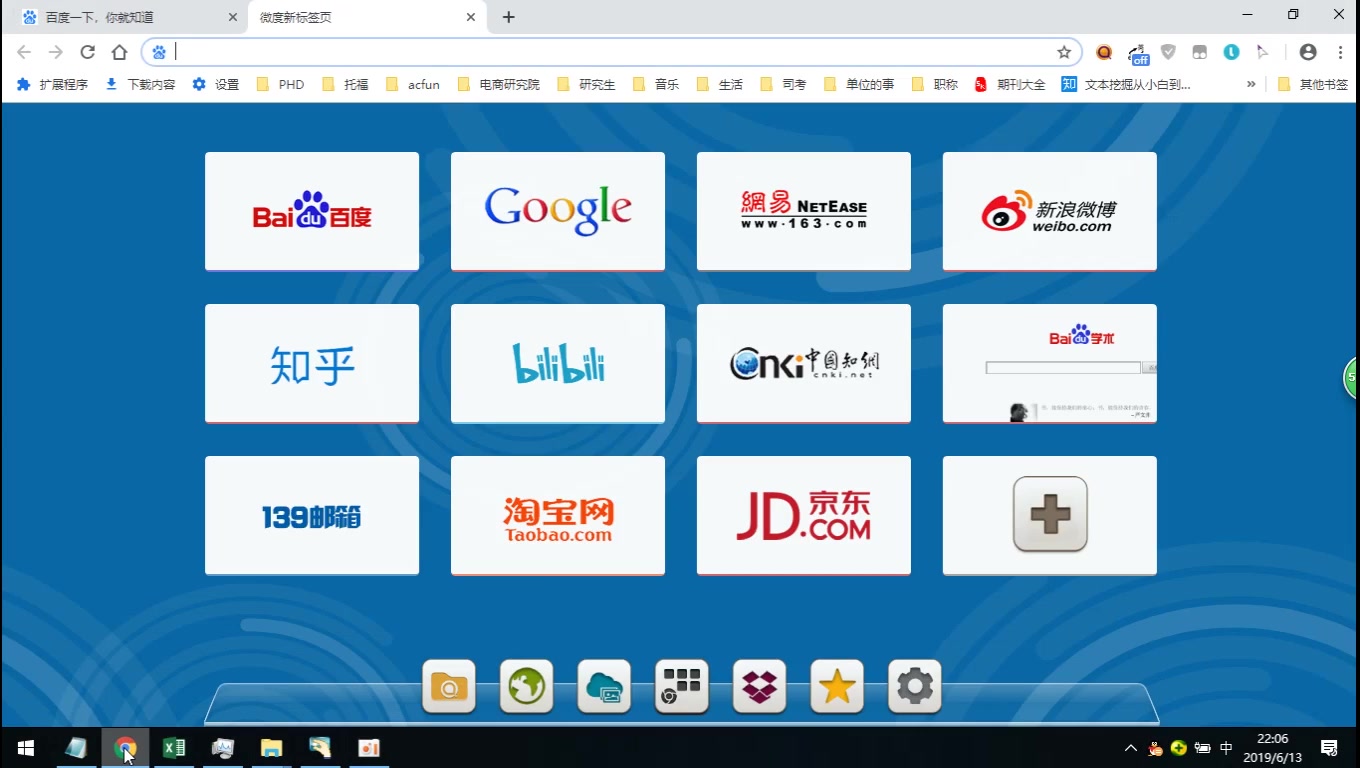Click the purple diamond-pattern dock icon

point(760,686)
